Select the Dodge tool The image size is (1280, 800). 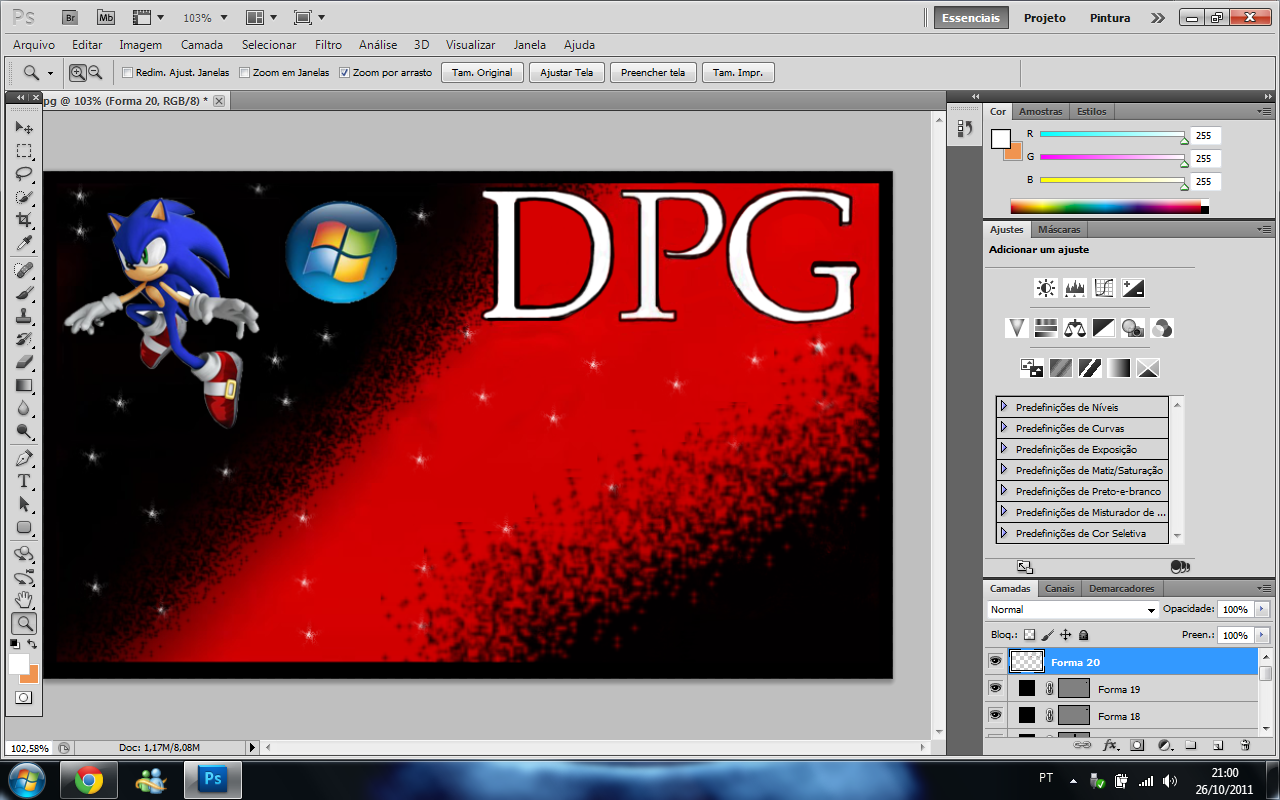pyautogui.click(x=24, y=431)
